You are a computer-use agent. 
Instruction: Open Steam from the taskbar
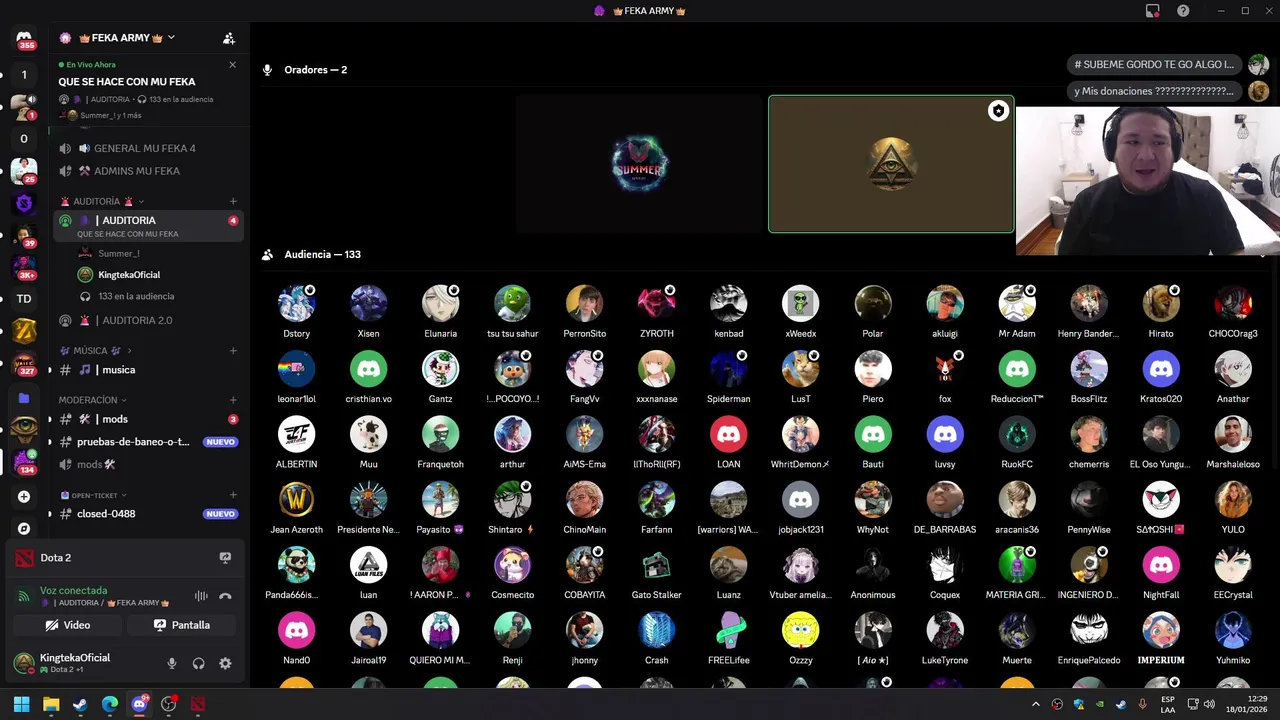point(80,704)
